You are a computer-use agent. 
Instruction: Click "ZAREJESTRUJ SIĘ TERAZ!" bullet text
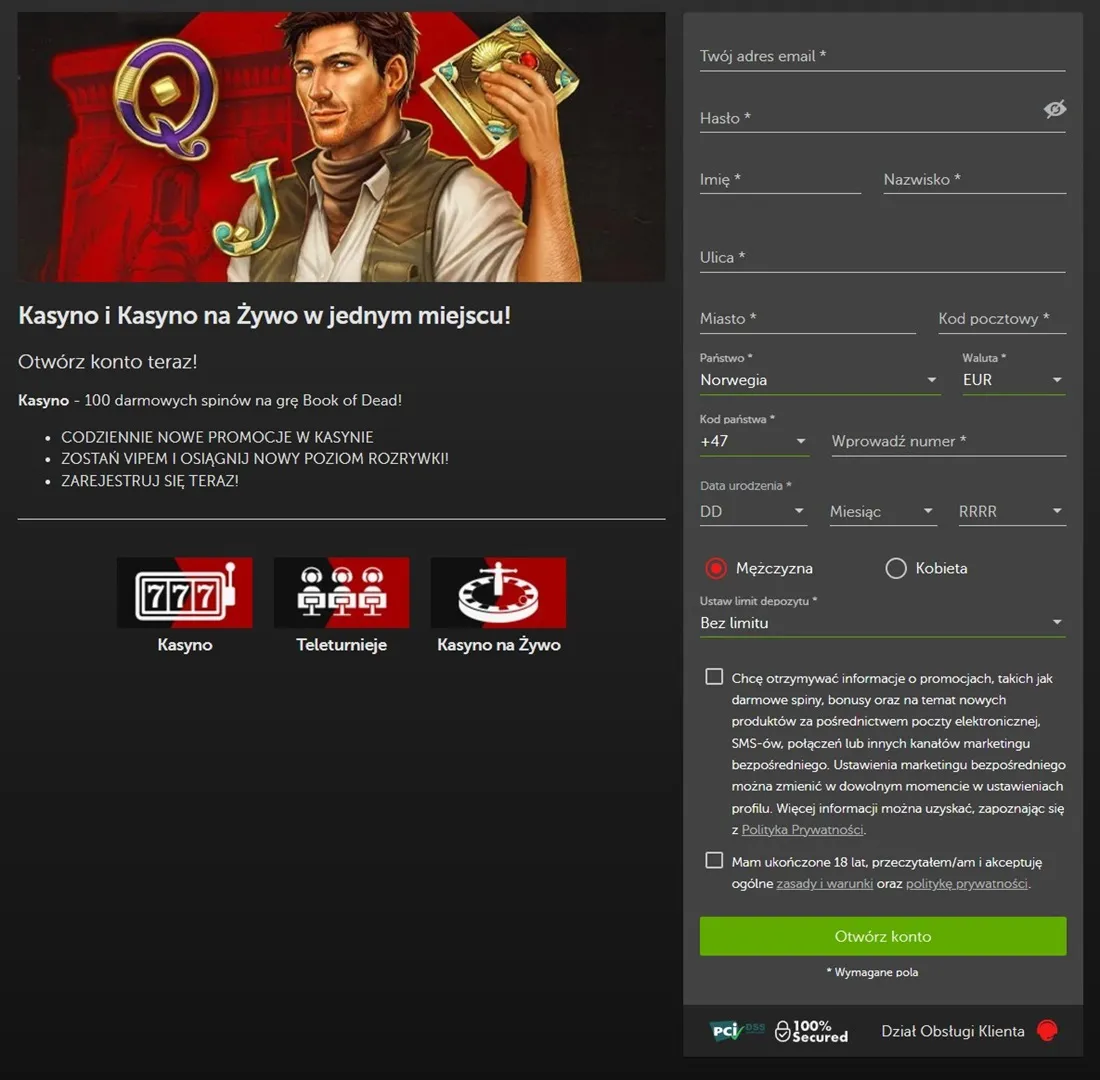tap(149, 481)
